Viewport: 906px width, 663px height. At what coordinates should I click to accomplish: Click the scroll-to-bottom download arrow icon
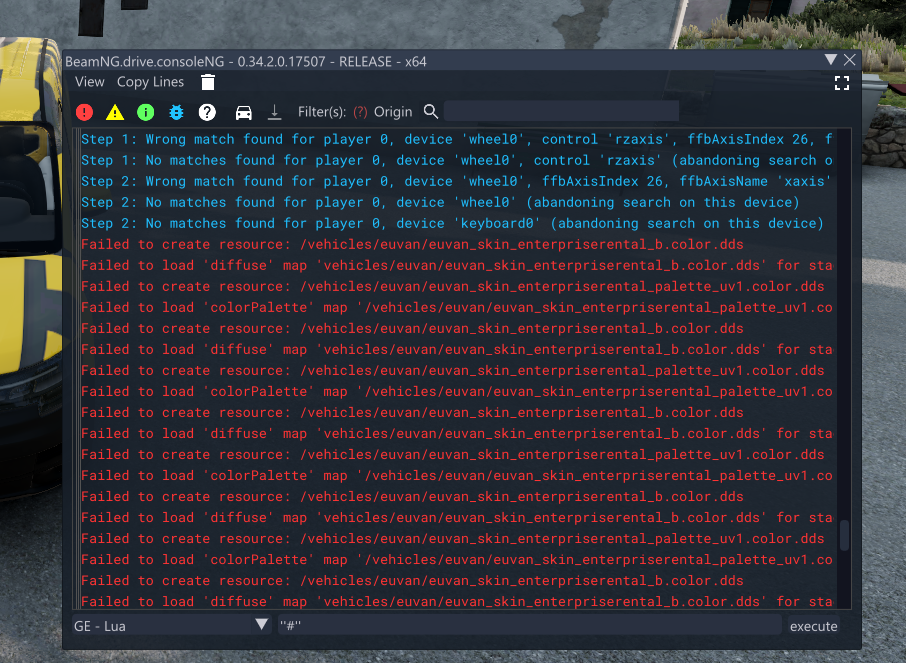click(274, 112)
